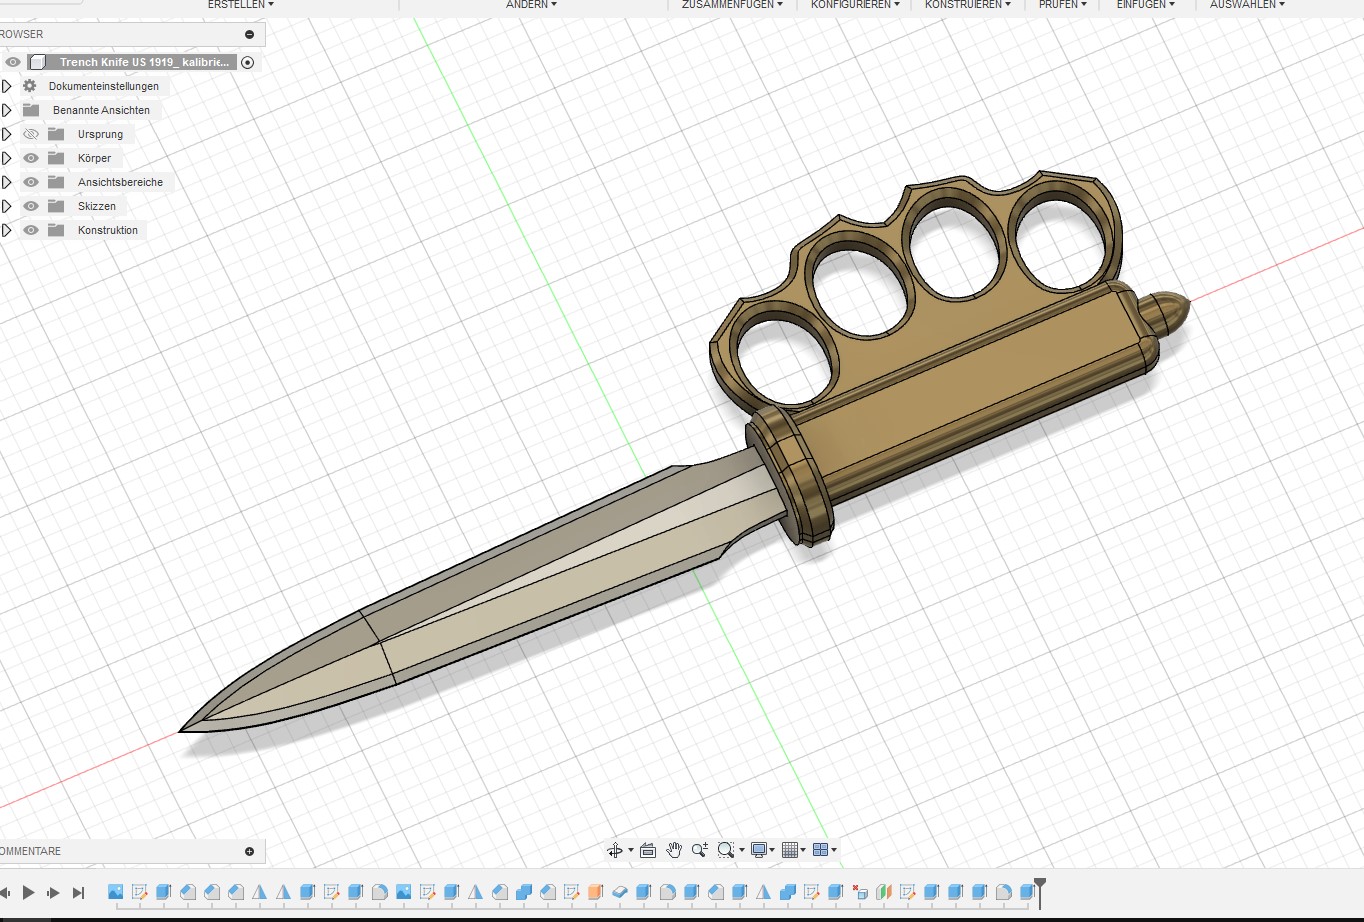This screenshot has width=1364, height=922.
Task: Click the Trench Knife component icon
Action: click(x=37, y=62)
